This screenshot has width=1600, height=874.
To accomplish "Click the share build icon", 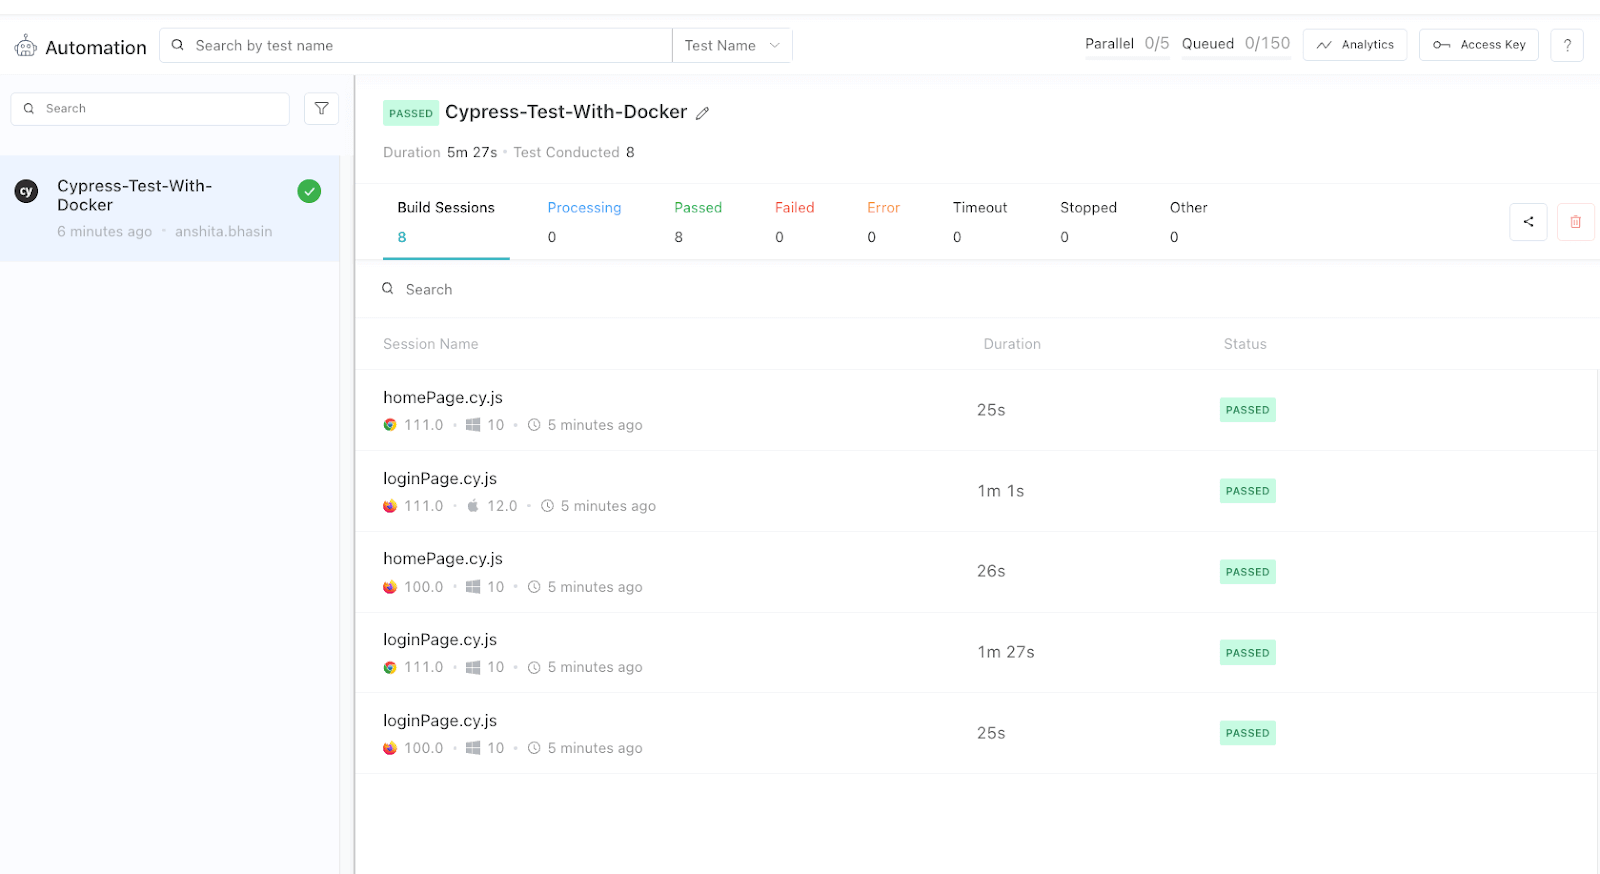I will (x=1528, y=222).
